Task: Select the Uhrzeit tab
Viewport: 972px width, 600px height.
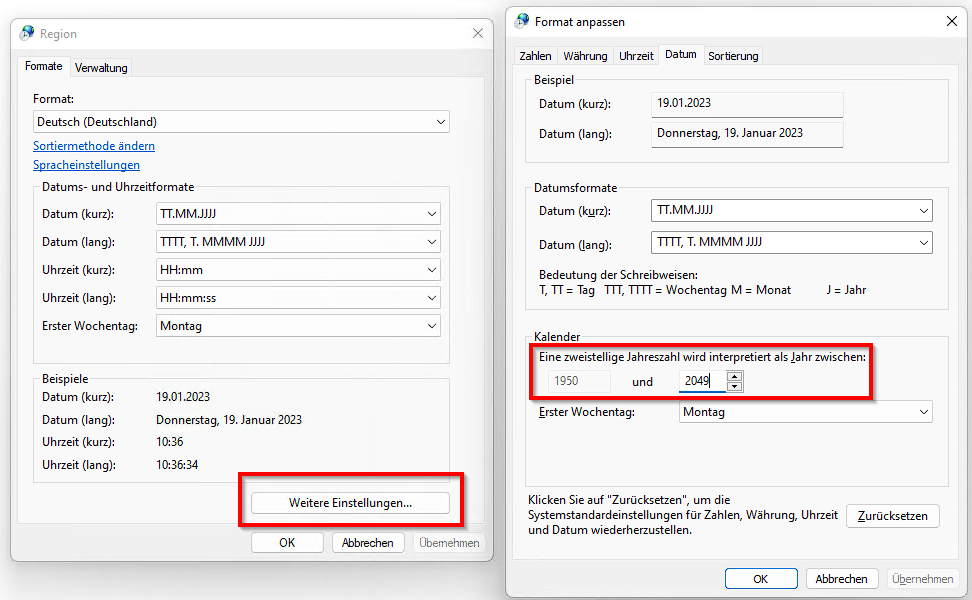Action: click(636, 56)
